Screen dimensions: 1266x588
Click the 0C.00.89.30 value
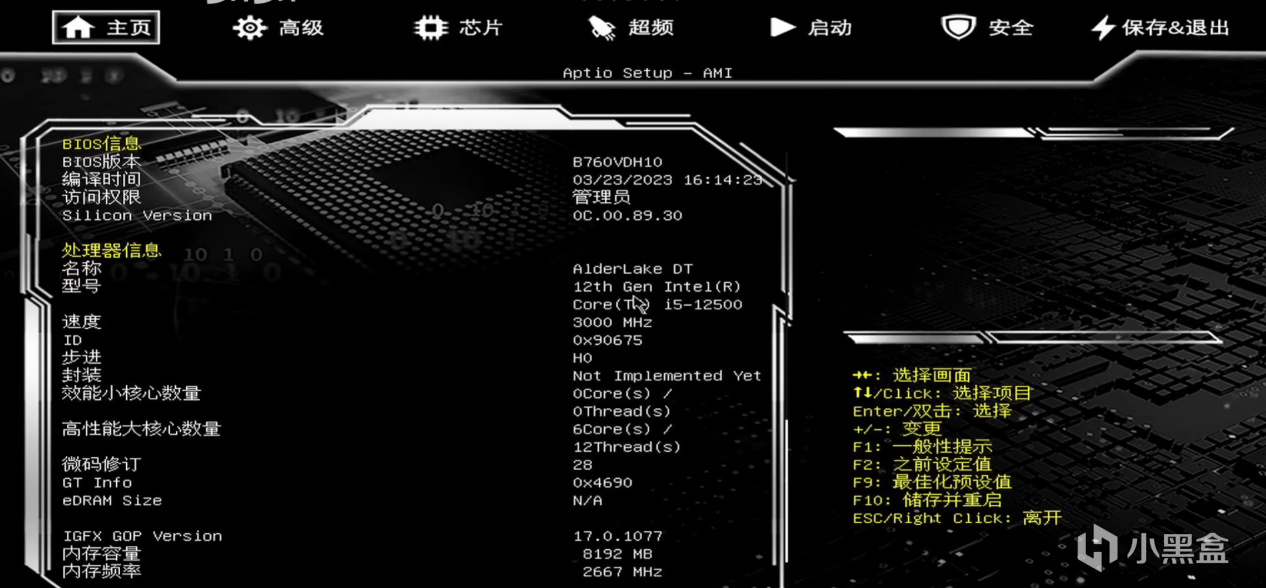click(x=627, y=215)
